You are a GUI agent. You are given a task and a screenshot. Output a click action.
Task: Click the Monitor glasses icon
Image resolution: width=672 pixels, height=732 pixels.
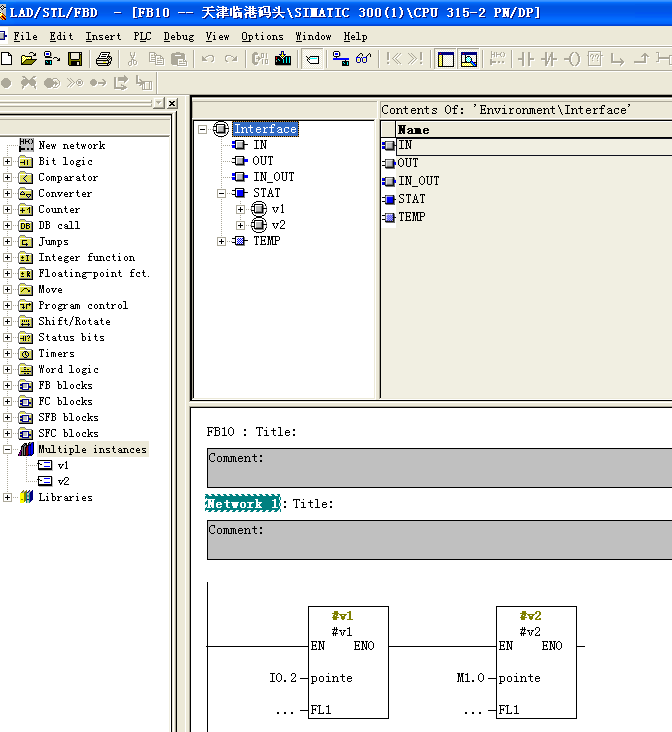click(x=363, y=59)
